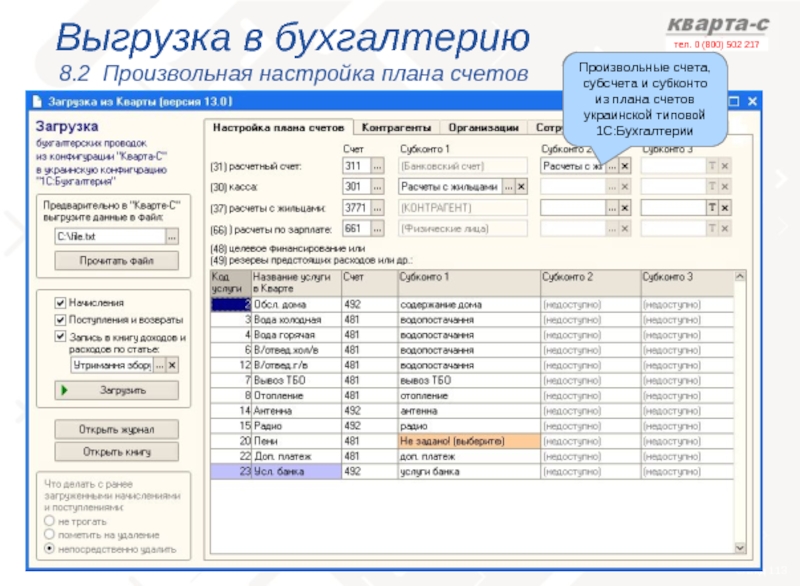Open Субконто 2 selection in расчеты с жильцами row

pos(612,208)
